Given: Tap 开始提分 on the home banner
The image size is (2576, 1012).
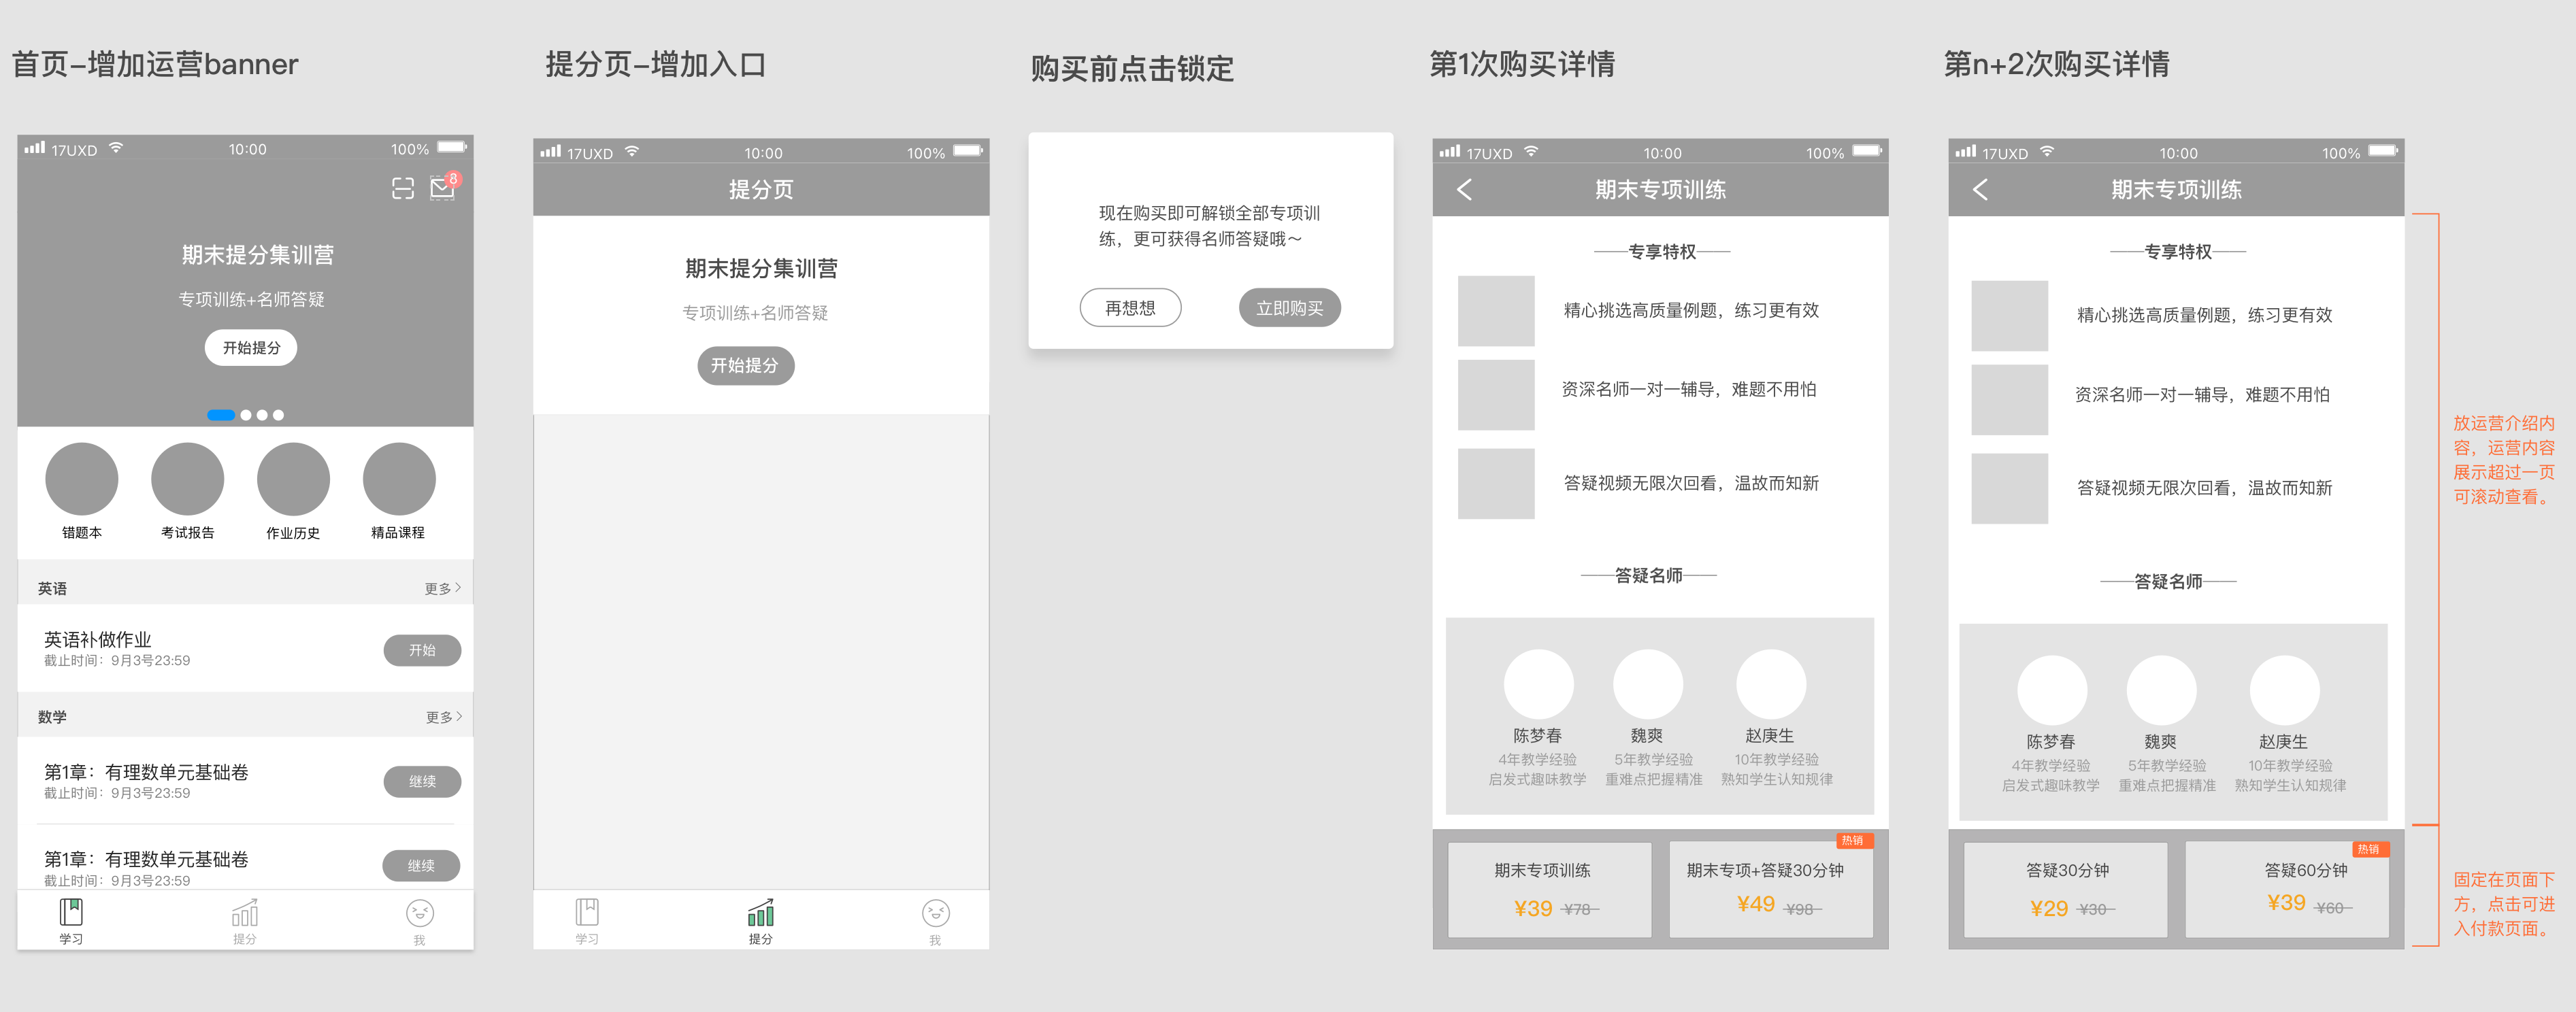Looking at the screenshot, I should click(x=250, y=347).
